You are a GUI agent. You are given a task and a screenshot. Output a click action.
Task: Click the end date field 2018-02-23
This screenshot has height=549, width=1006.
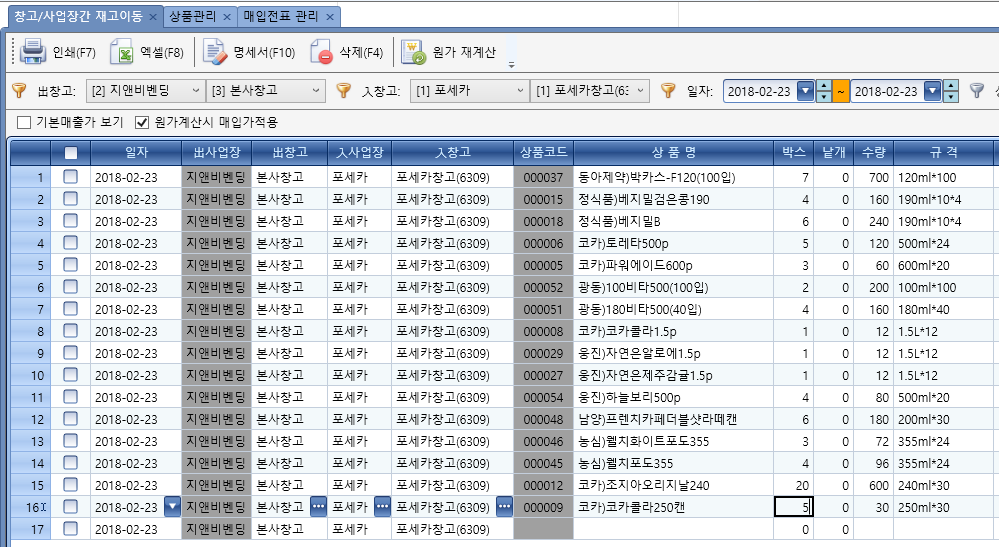coord(887,91)
